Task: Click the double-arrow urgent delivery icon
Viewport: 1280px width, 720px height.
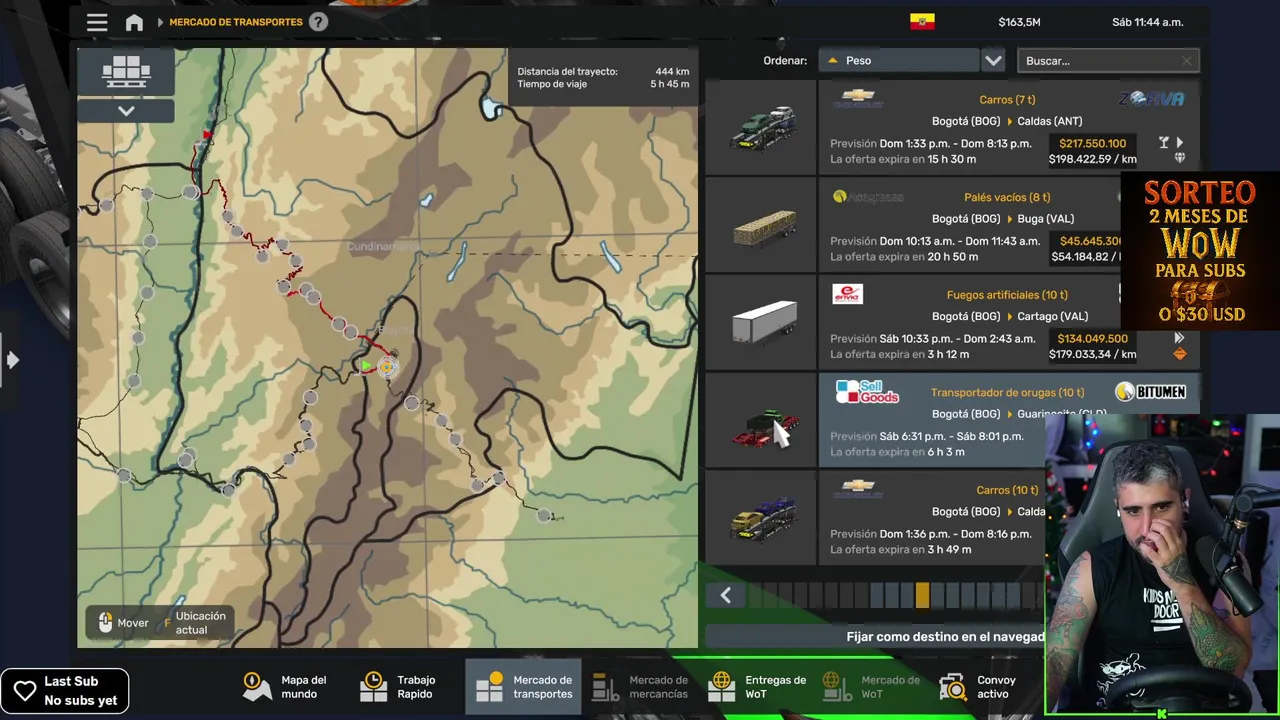Action: pos(1180,338)
